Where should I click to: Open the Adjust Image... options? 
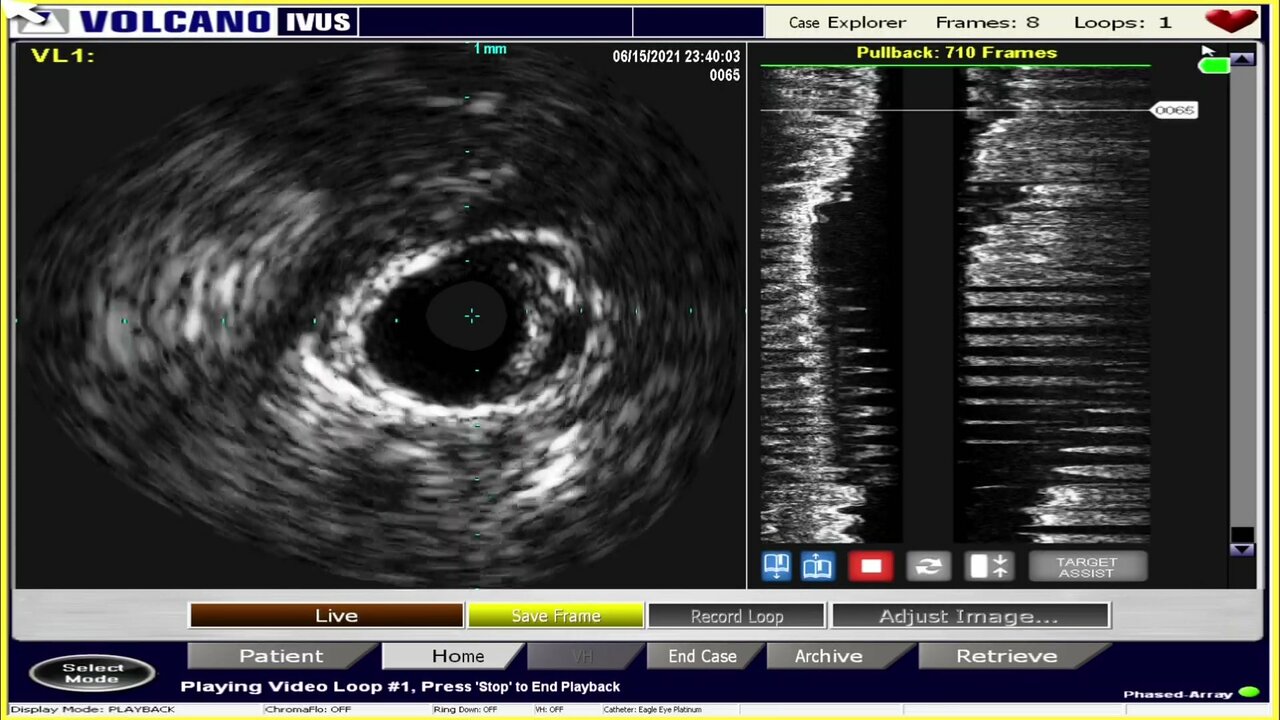pyautogui.click(x=969, y=616)
